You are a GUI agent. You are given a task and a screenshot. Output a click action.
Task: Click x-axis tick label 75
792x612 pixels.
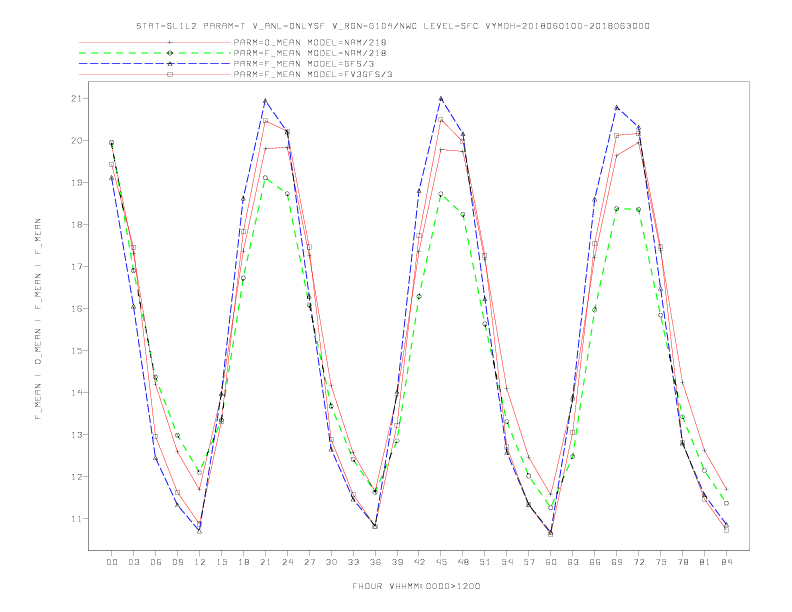[661, 562]
